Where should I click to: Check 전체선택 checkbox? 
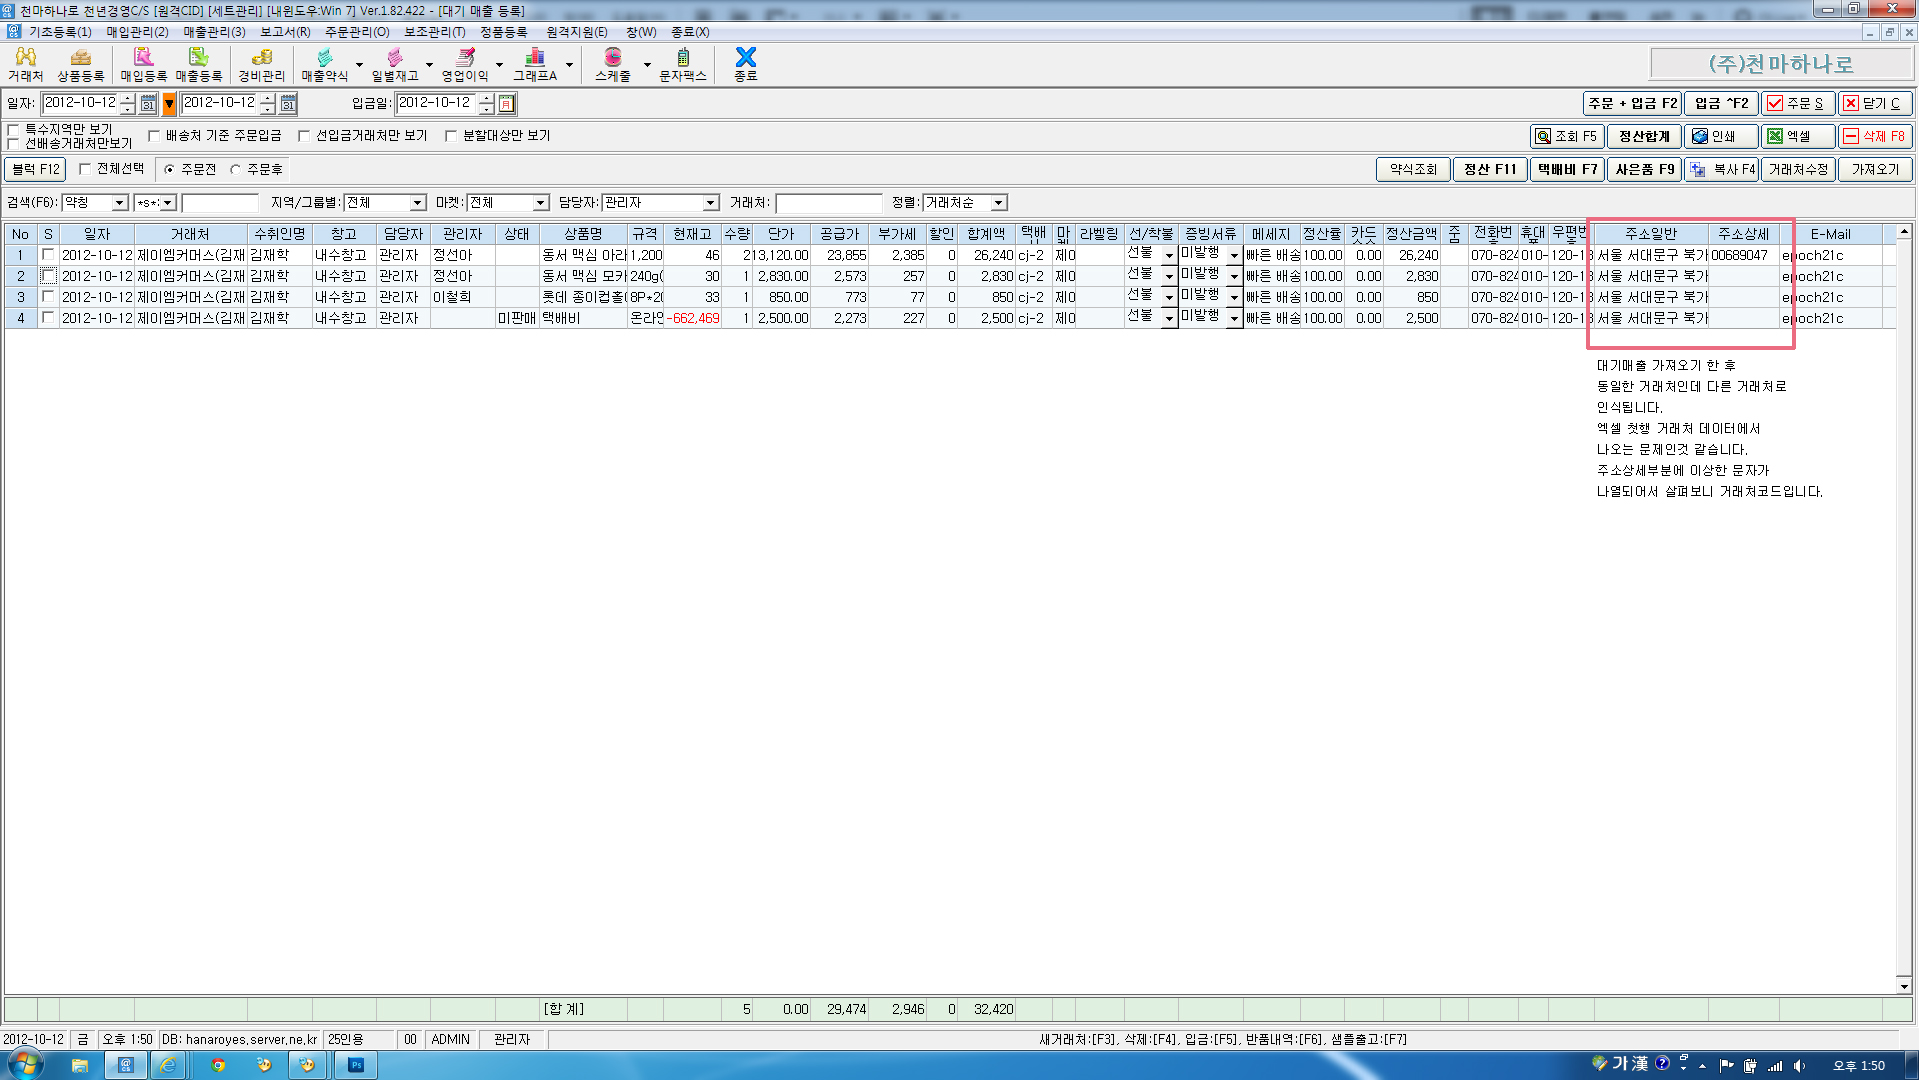coord(85,169)
